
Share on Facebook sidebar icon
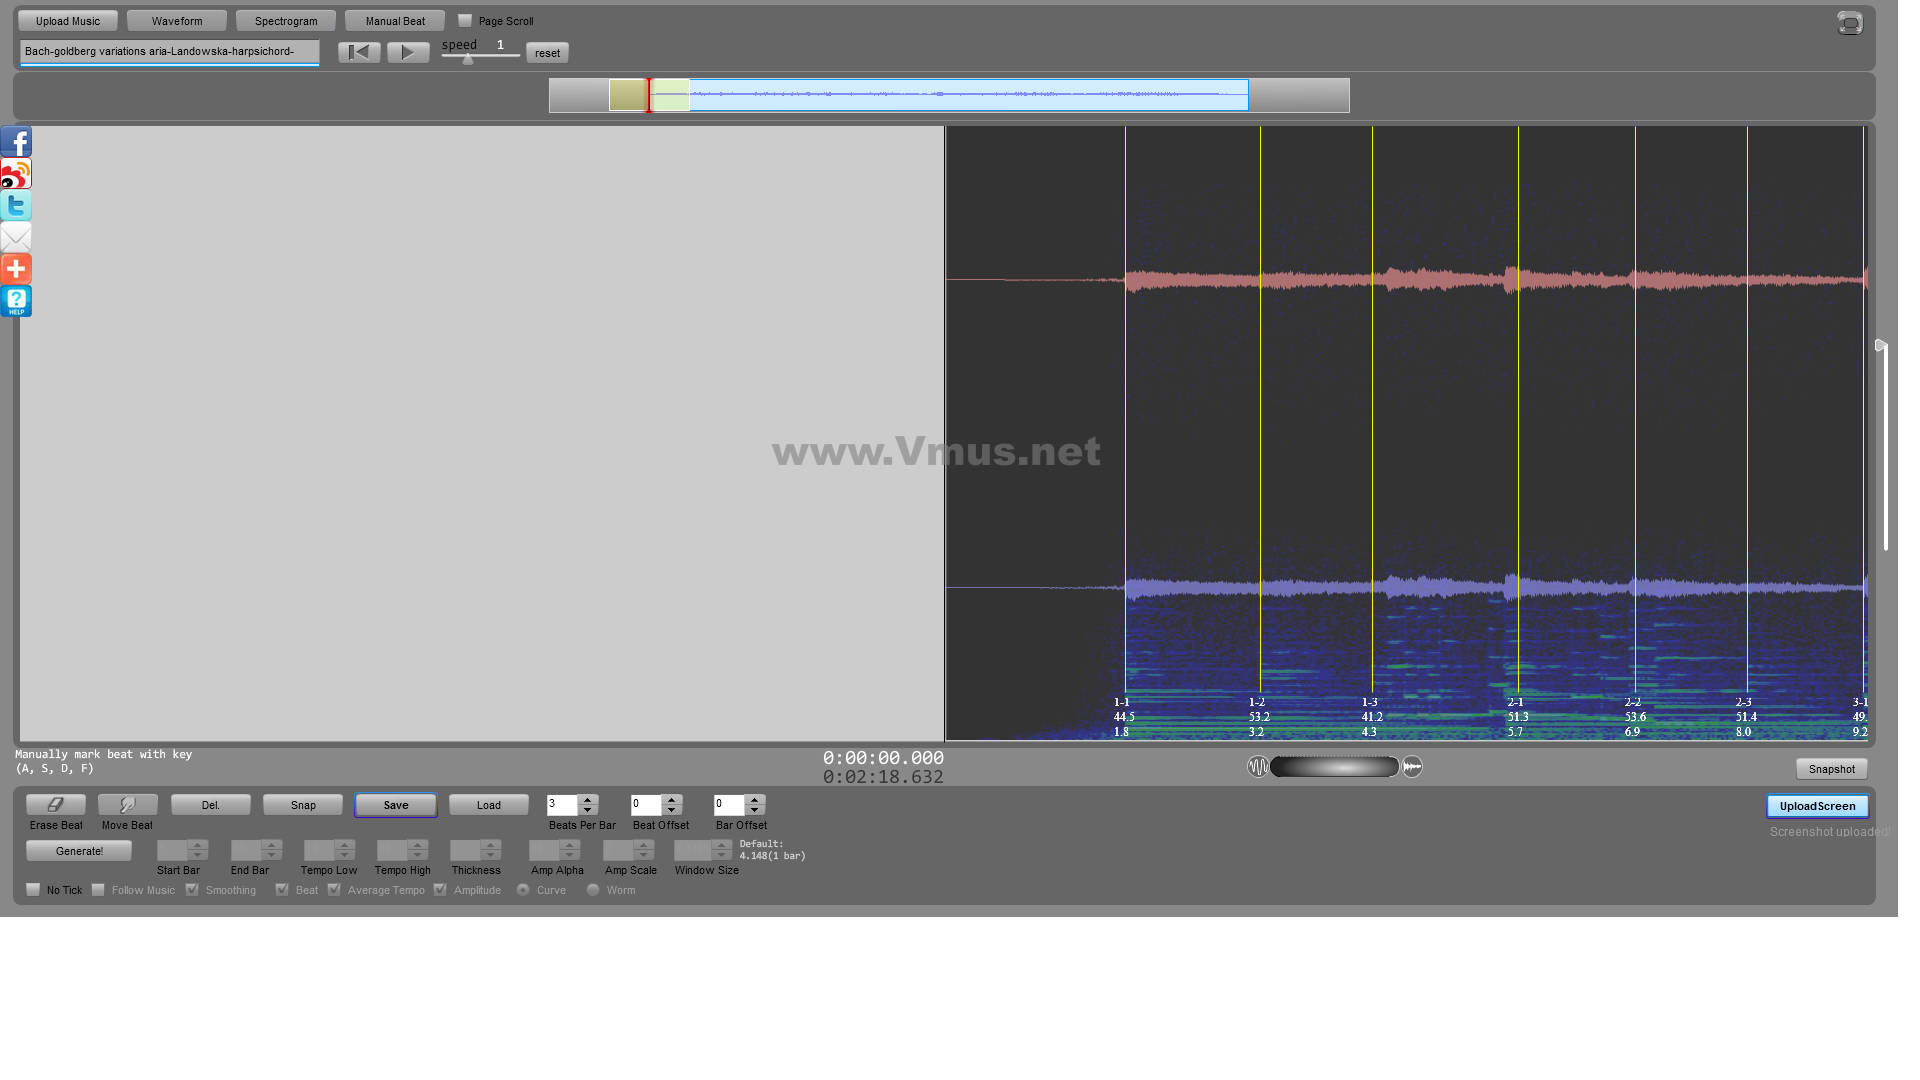tap(16, 141)
